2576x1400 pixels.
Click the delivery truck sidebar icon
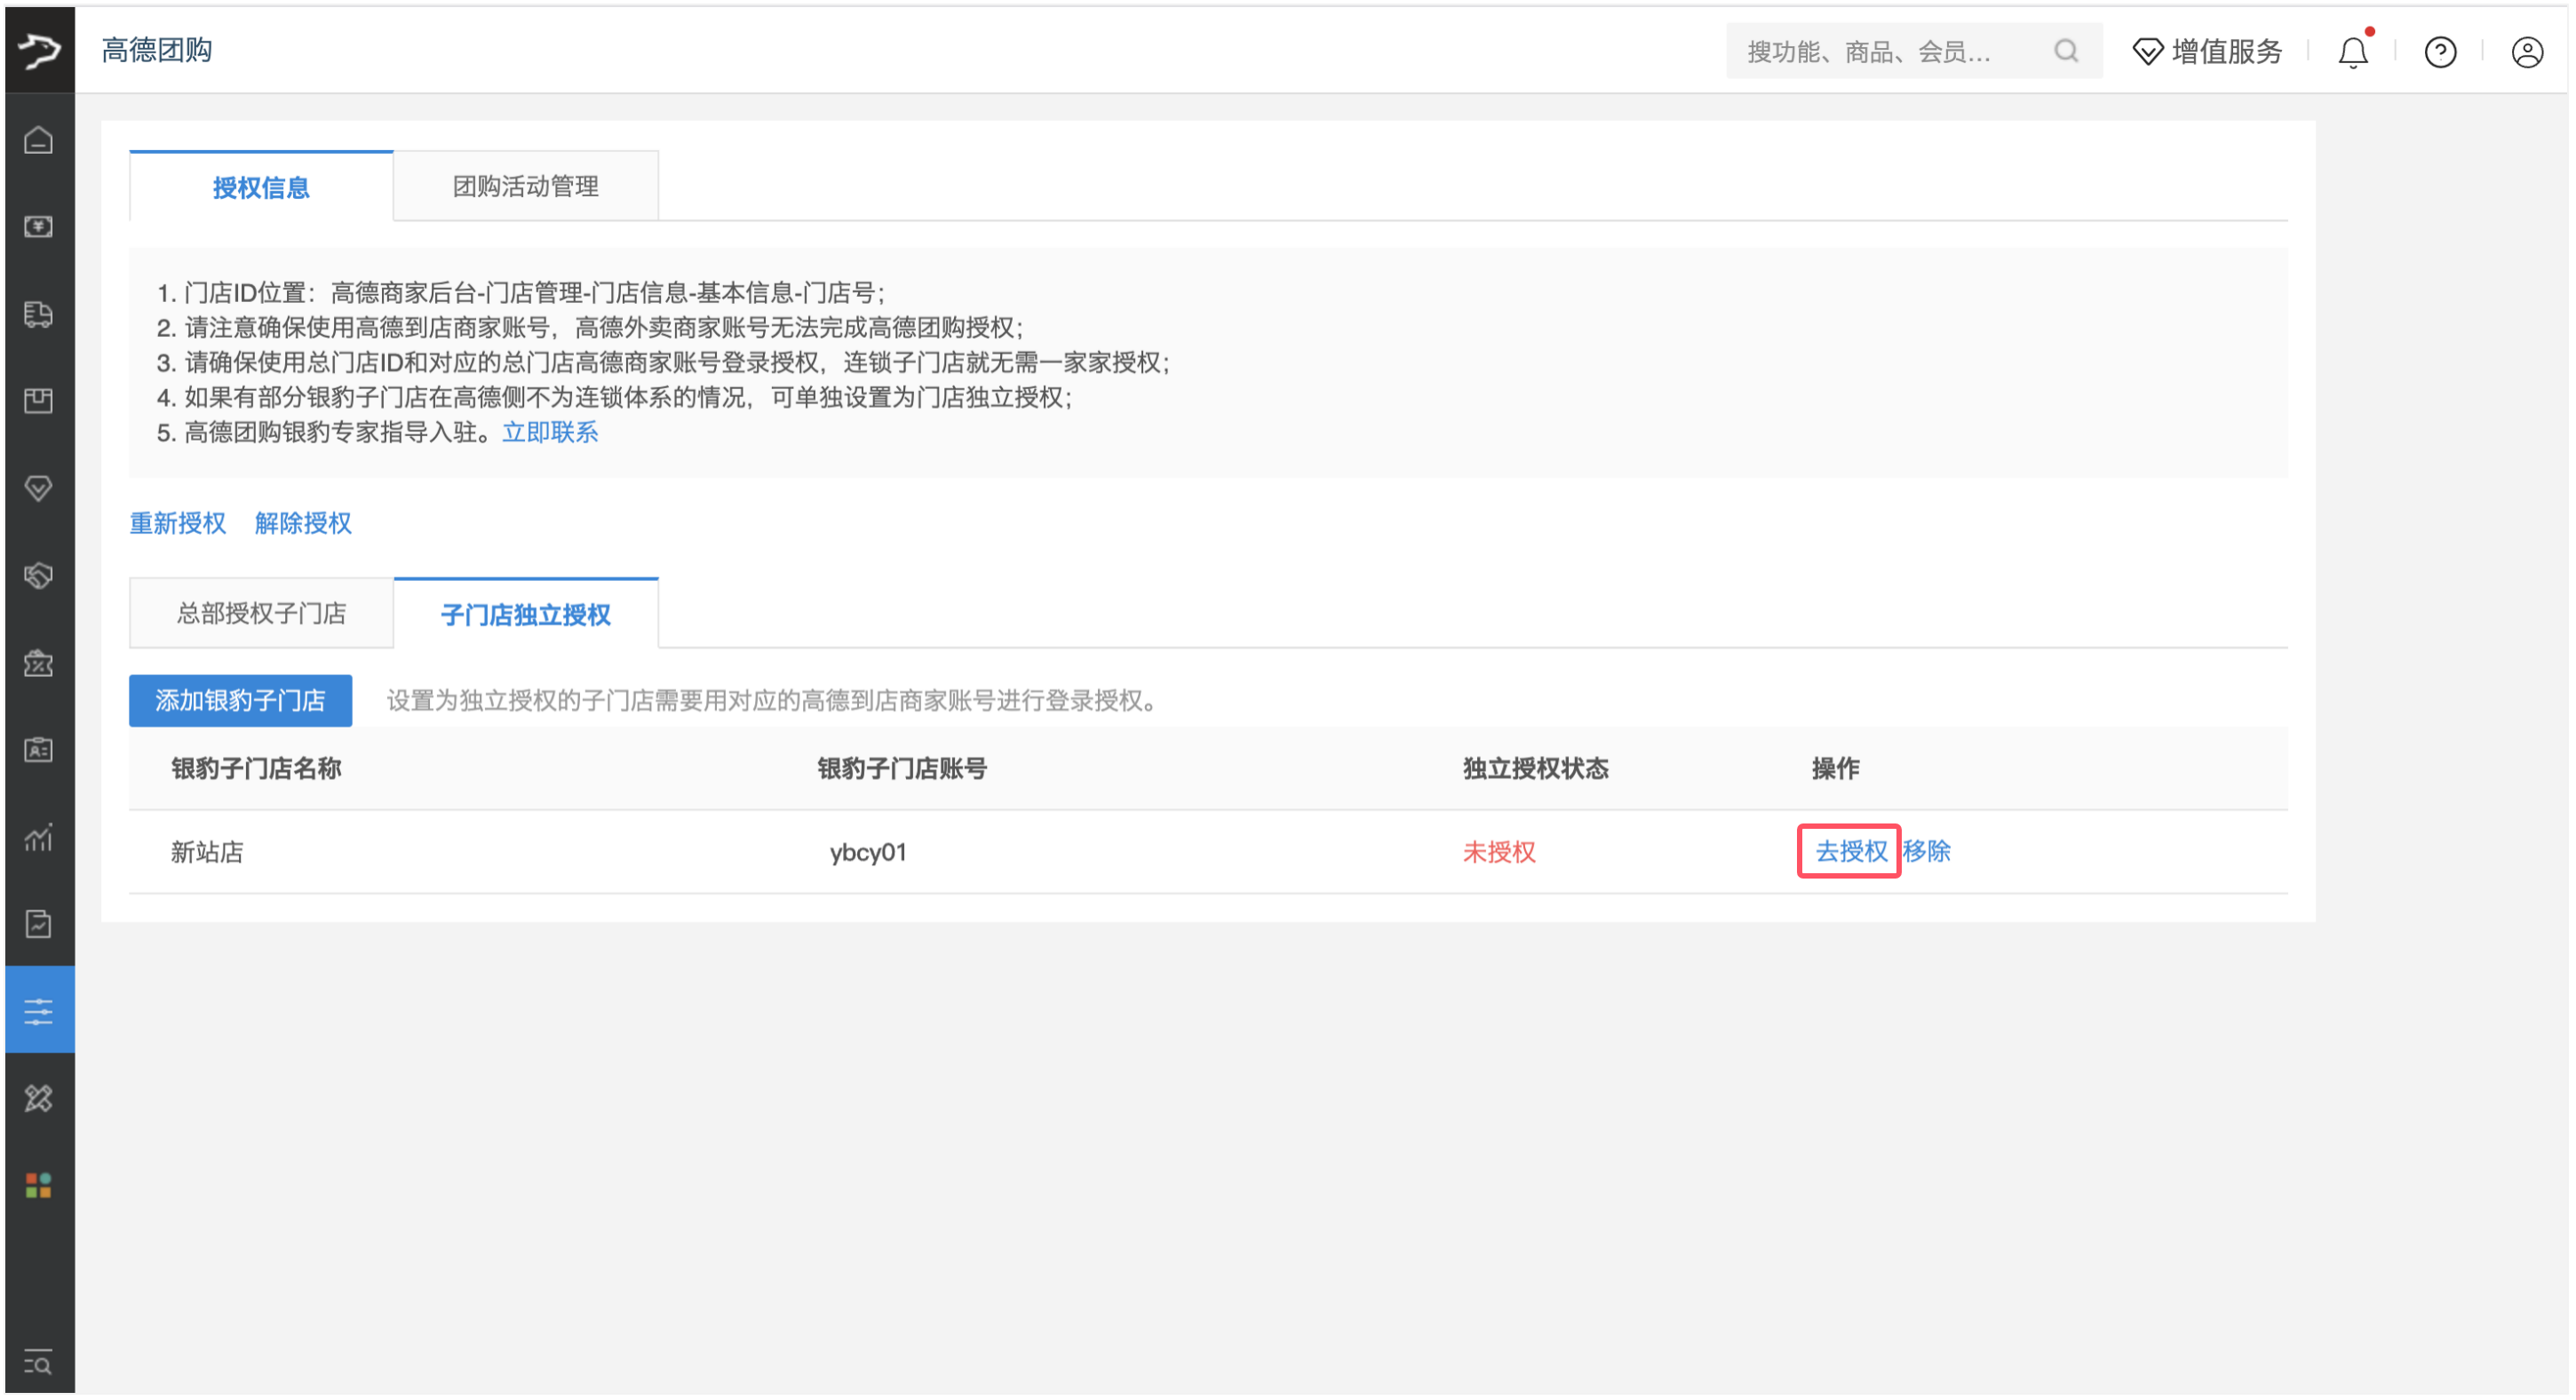pyautogui.click(x=39, y=315)
